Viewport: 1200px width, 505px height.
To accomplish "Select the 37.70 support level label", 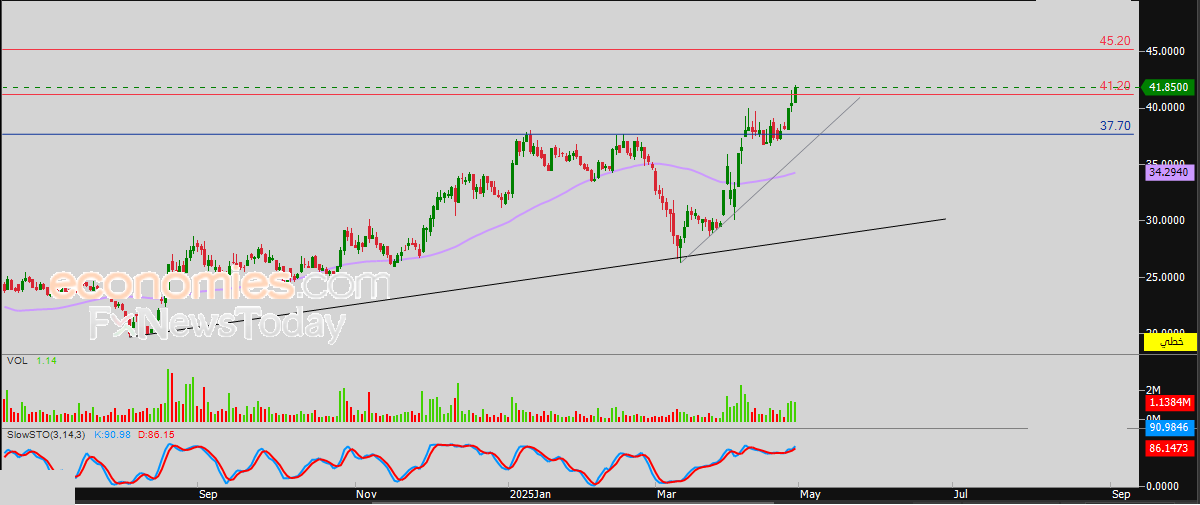I will click(x=1115, y=126).
